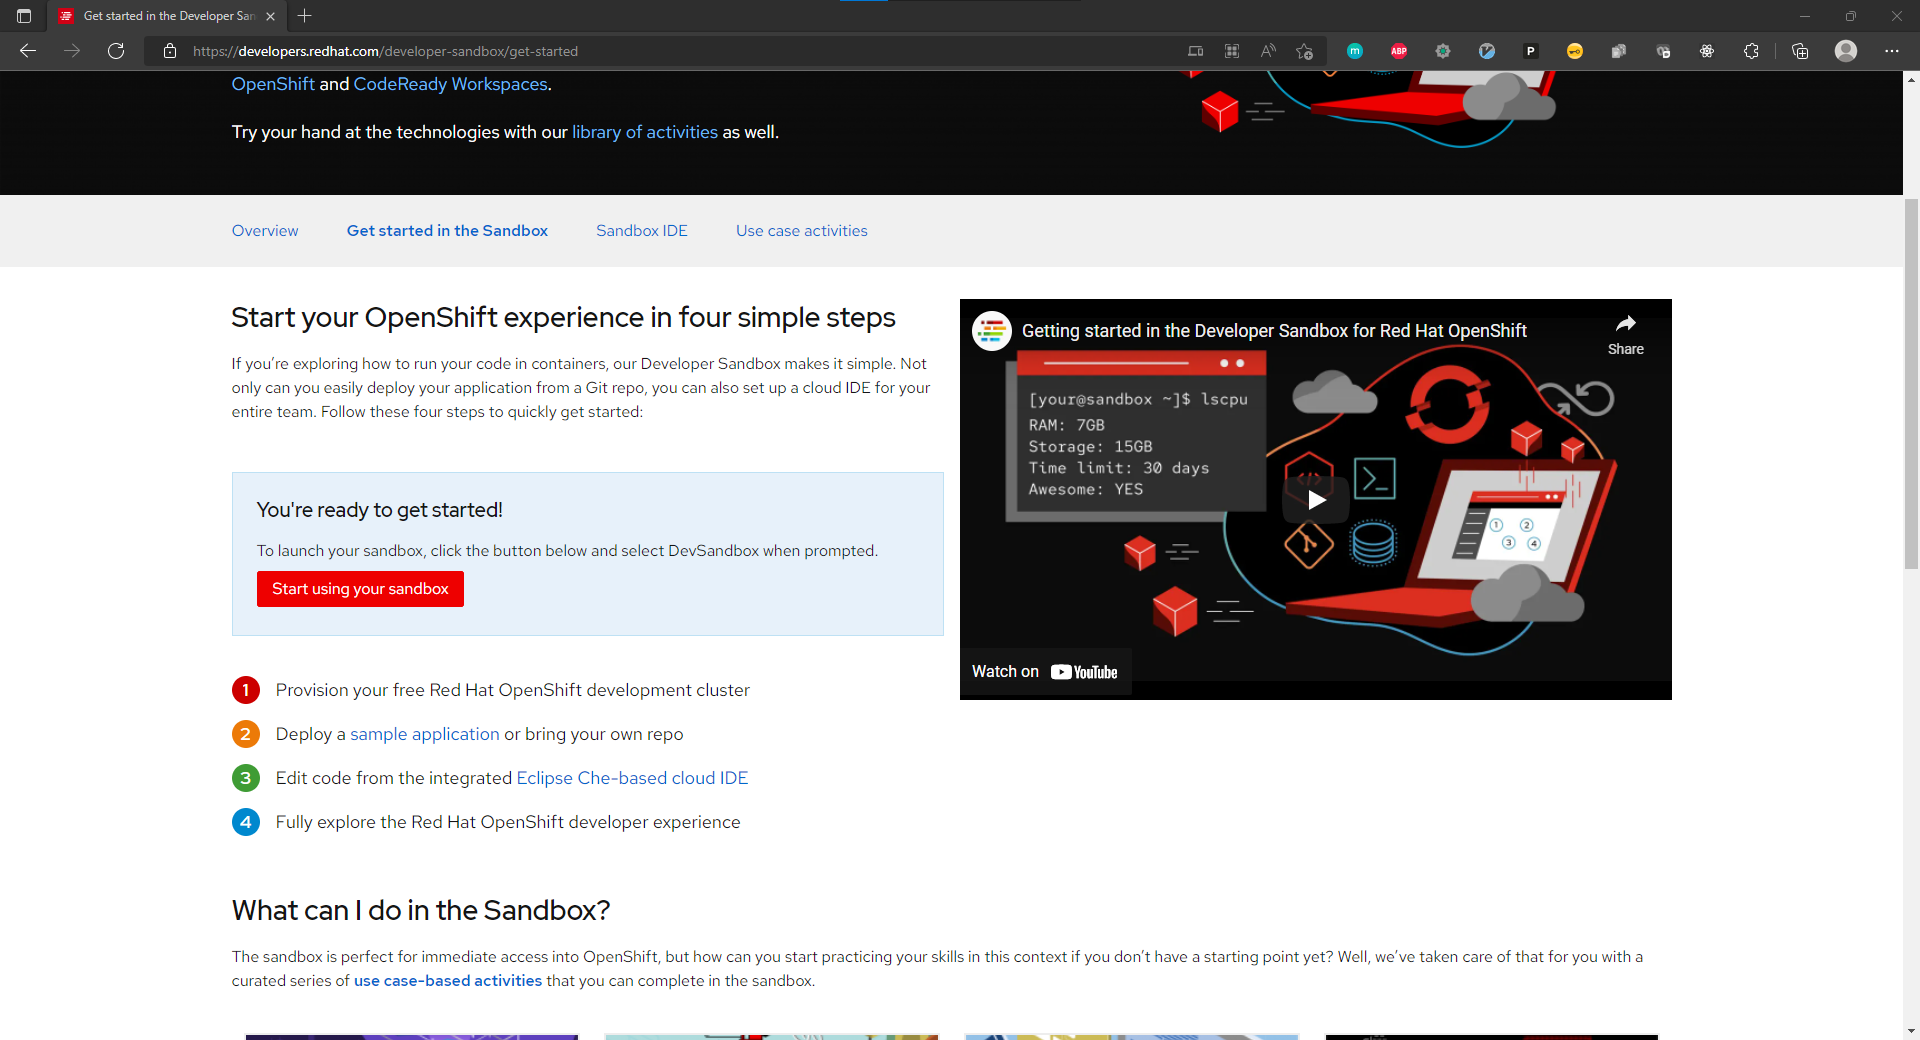The width and height of the screenshot is (1920, 1040).
Task: Open the green gear extension icon
Action: pos(1443,51)
